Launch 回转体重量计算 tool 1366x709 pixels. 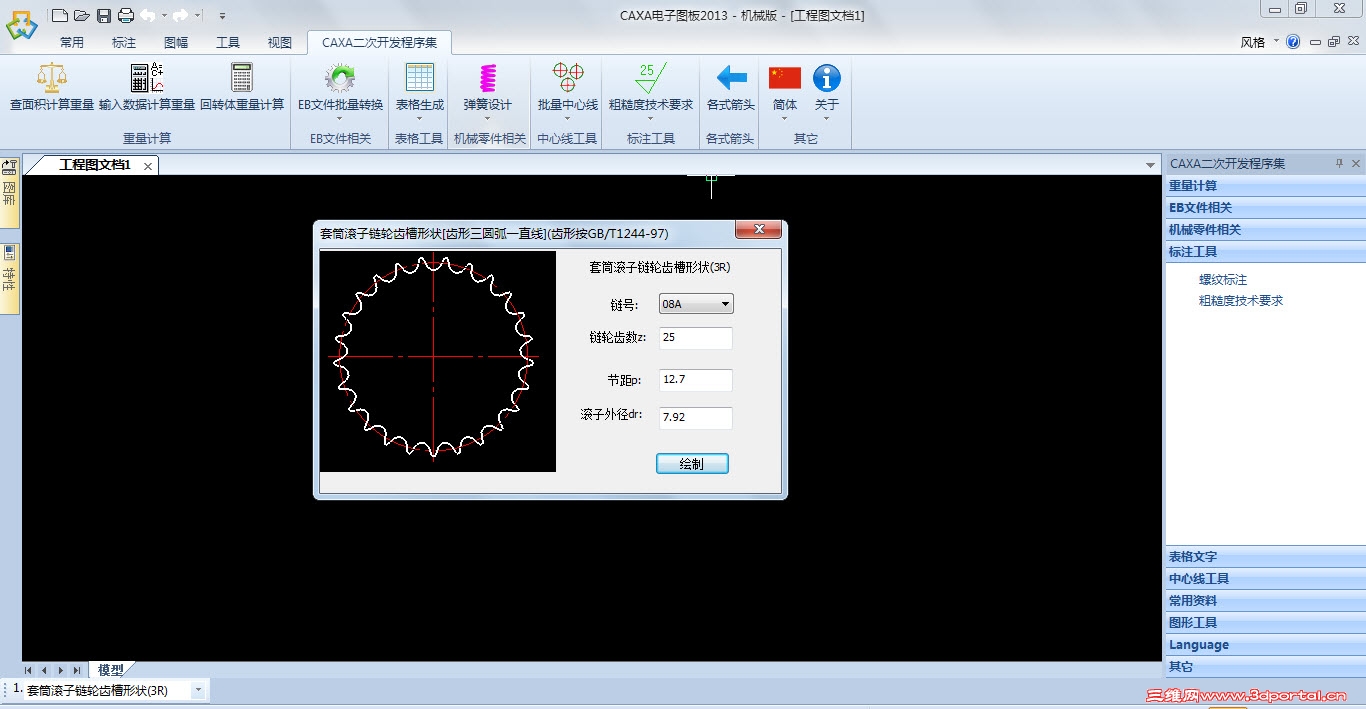tap(242, 88)
